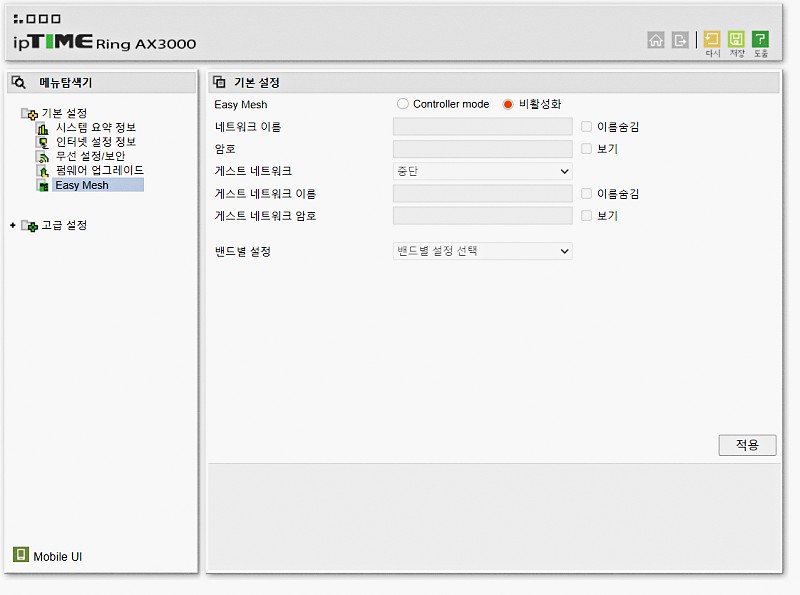Select the Controller mode radio button
Image resolution: width=800 pixels, height=595 pixels.
coord(403,104)
